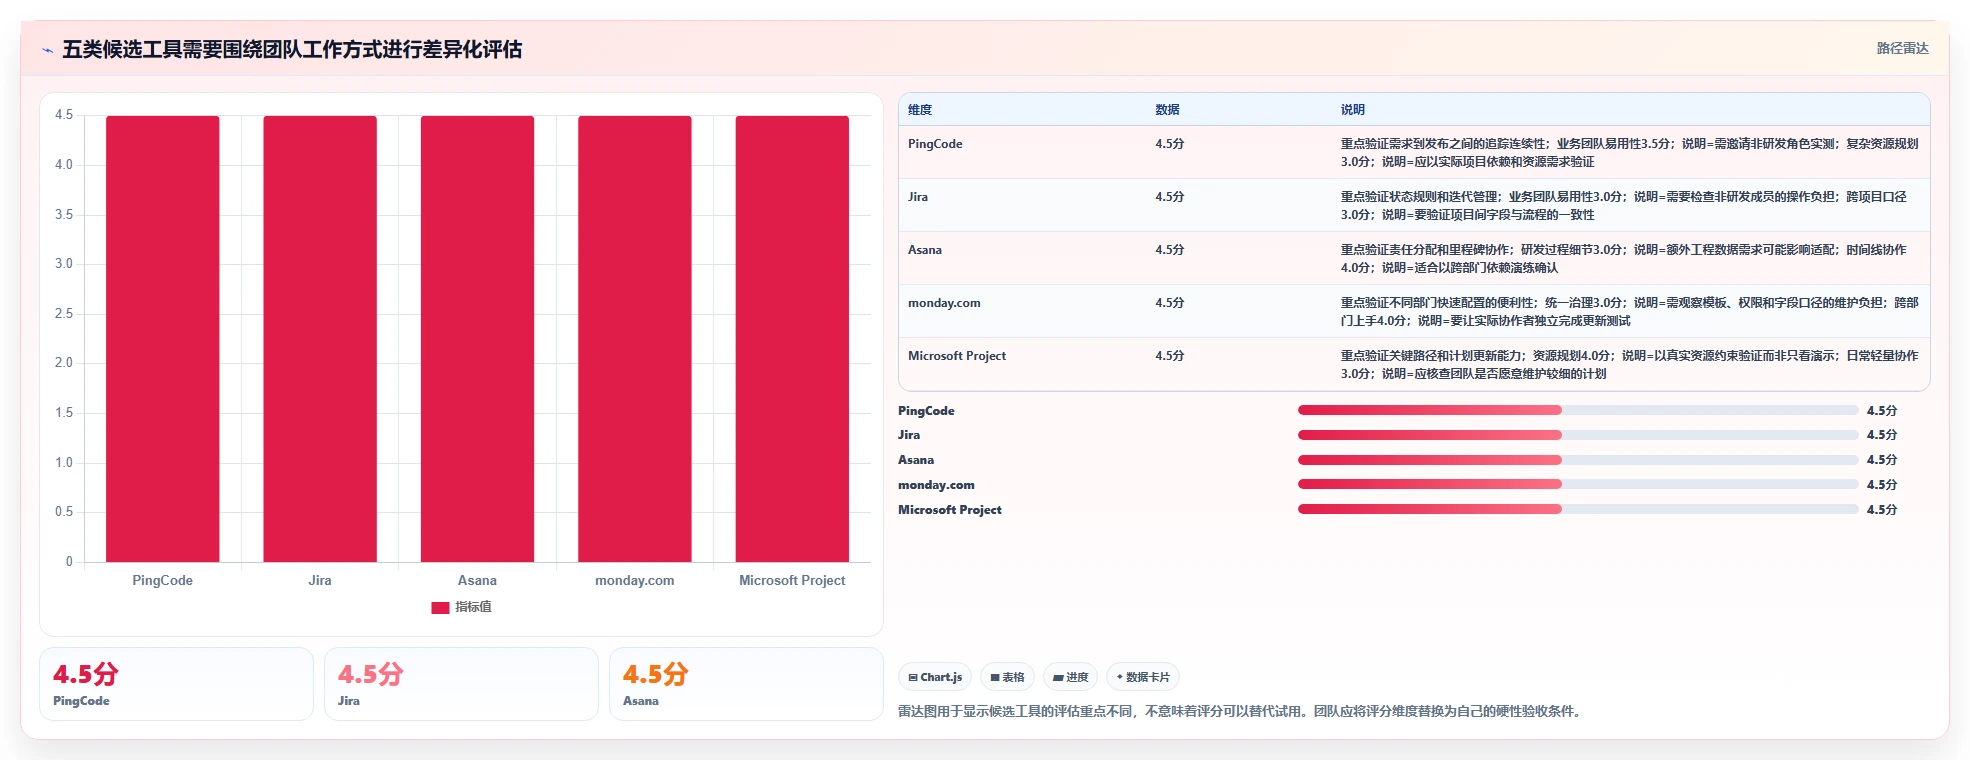Click the 表格 tag chip
Image resolution: width=1970 pixels, height=760 pixels.
tap(1007, 677)
